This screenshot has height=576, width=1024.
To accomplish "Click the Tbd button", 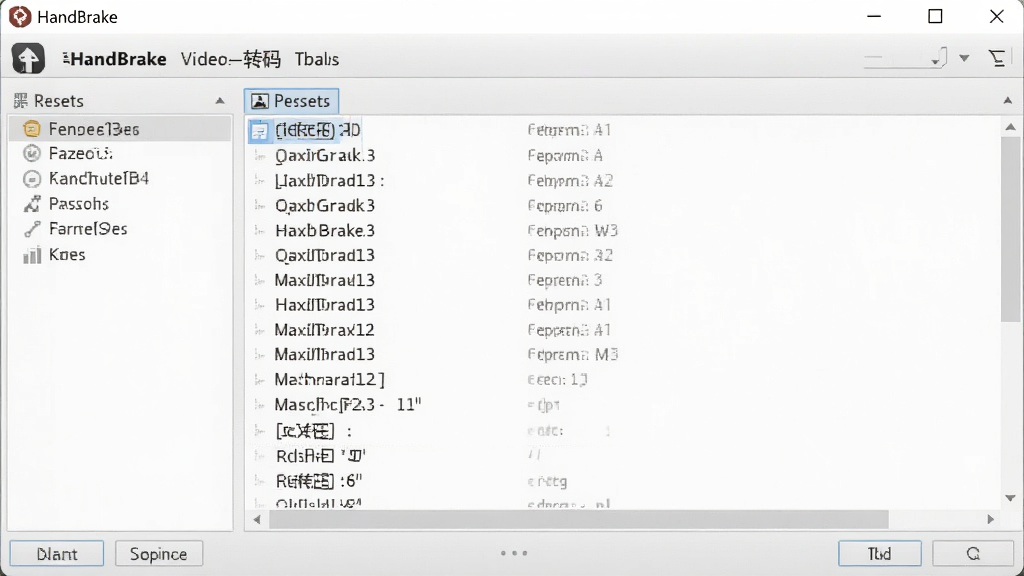I will click(x=880, y=554).
